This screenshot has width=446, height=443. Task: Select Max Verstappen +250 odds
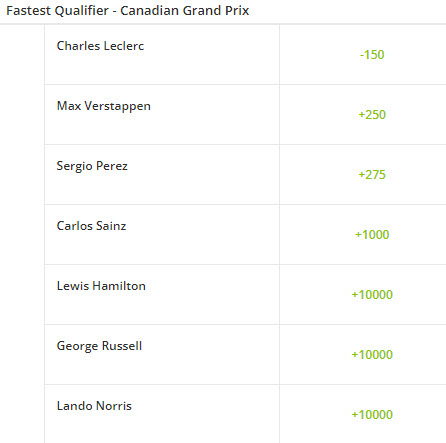[x=372, y=115]
